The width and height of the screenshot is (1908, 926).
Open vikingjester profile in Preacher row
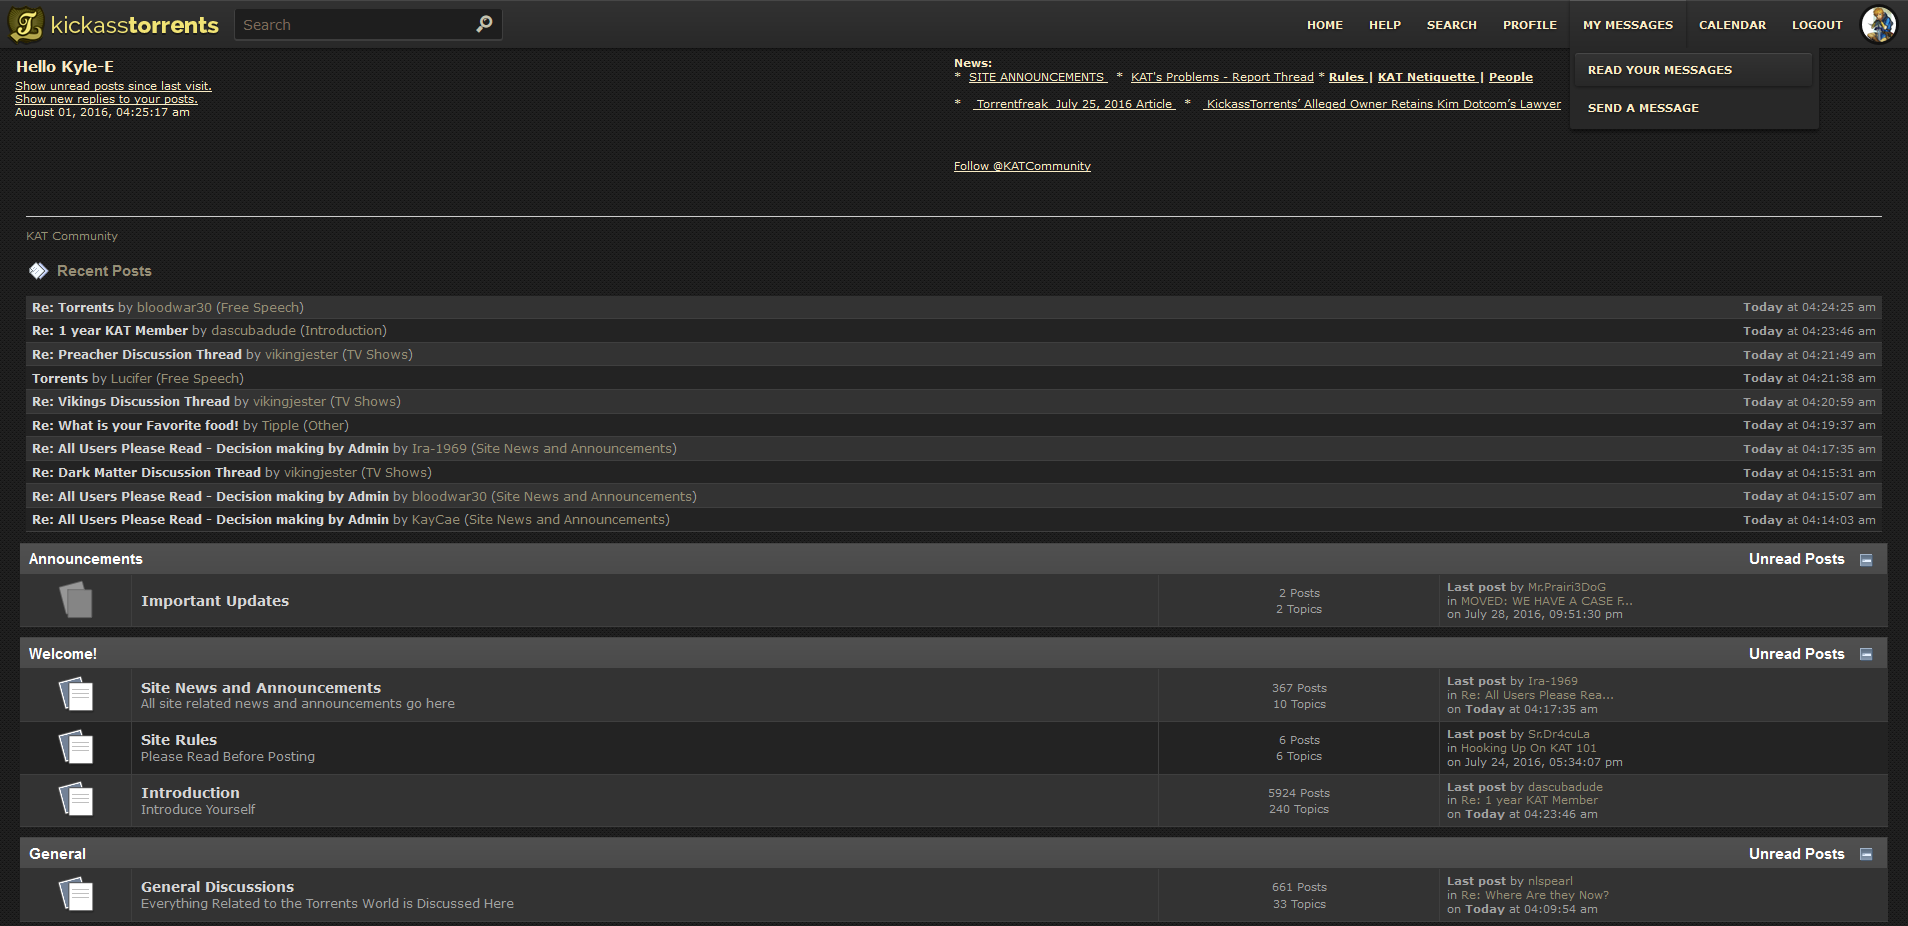coord(301,354)
